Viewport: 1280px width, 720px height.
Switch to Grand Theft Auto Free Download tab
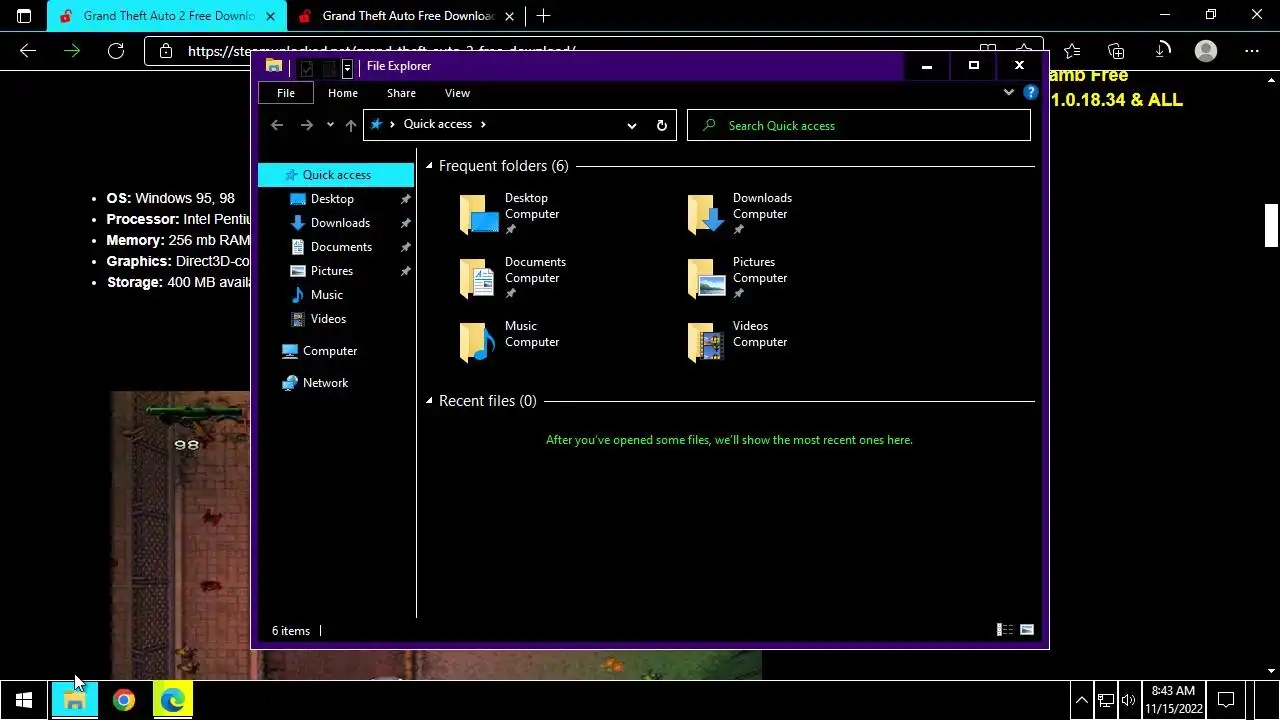click(x=408, y=16)
